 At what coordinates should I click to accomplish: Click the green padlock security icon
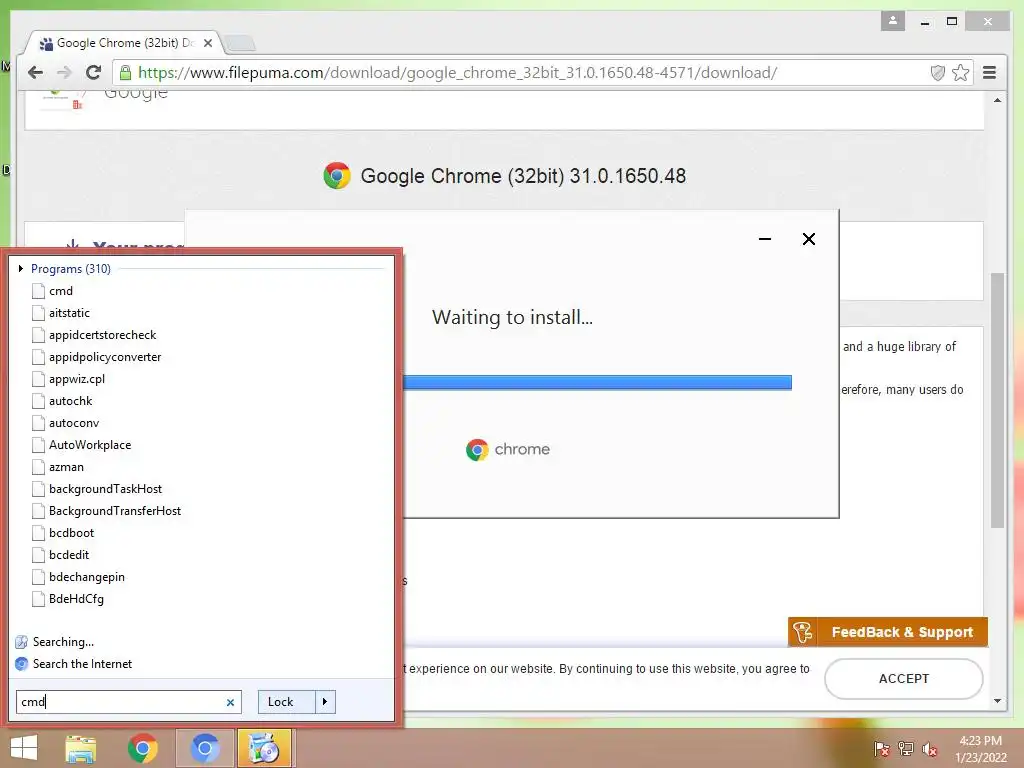coord(125,72)
